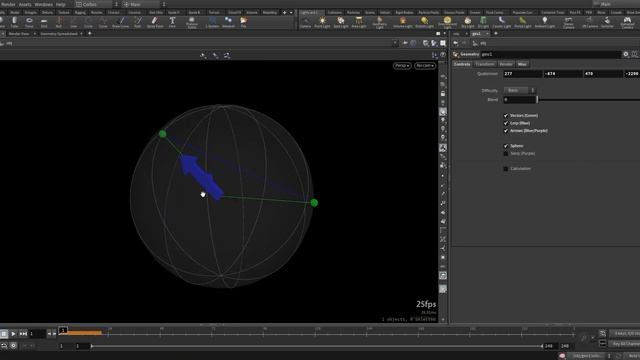
Task: Toggle the Arrows (Blue/Purple) checkbox
Action: 506,131
